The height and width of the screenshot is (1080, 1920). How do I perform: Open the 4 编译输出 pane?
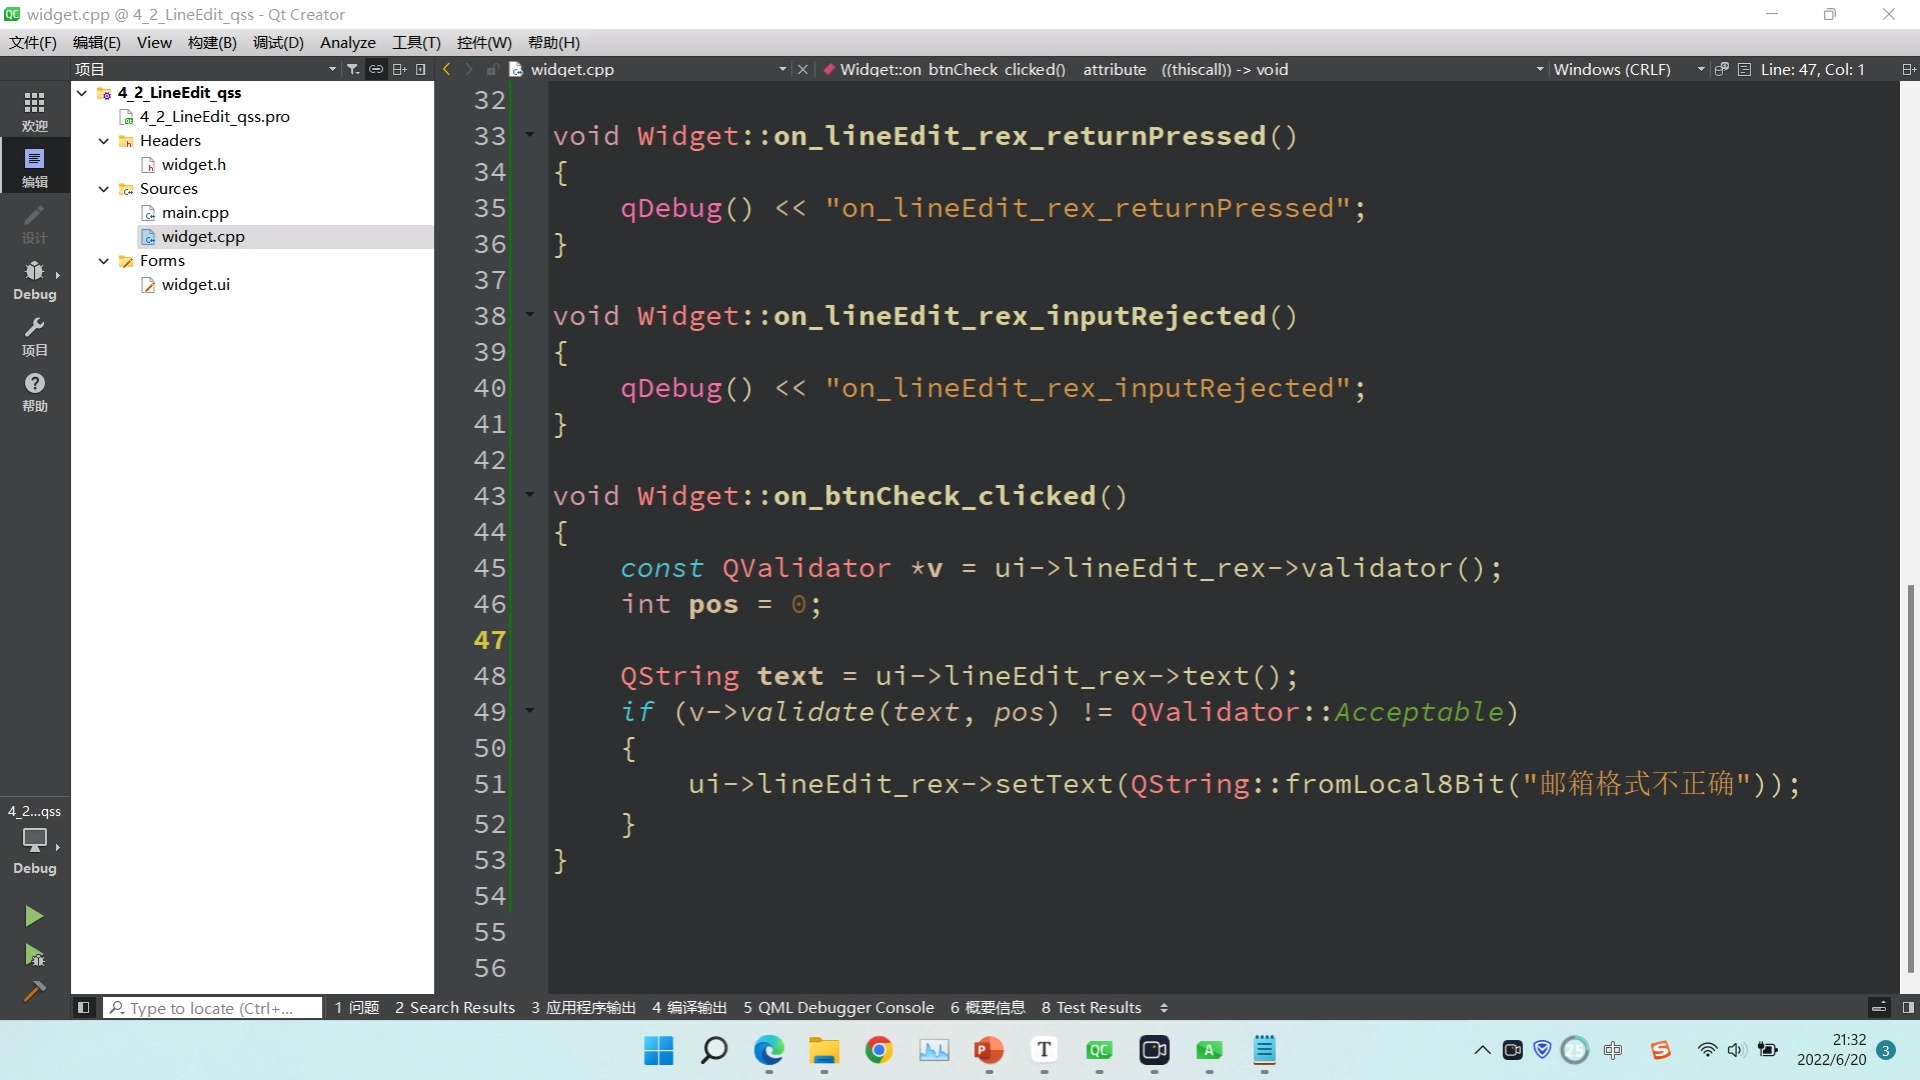[x=690, y=1007]
